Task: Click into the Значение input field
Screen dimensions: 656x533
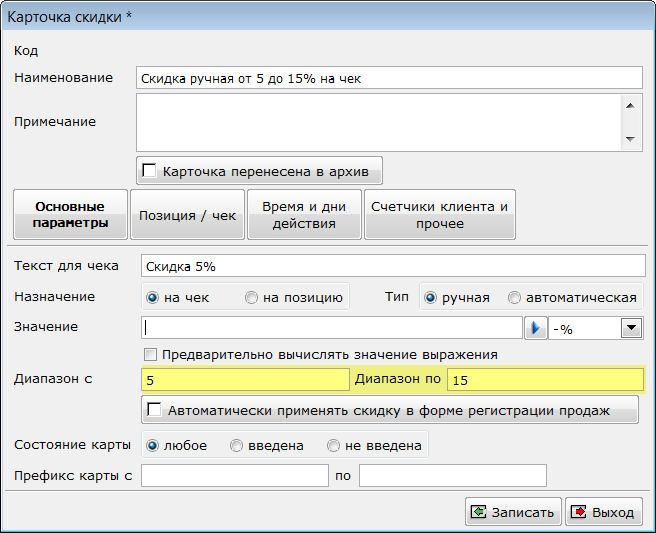Action: [332, 328]
